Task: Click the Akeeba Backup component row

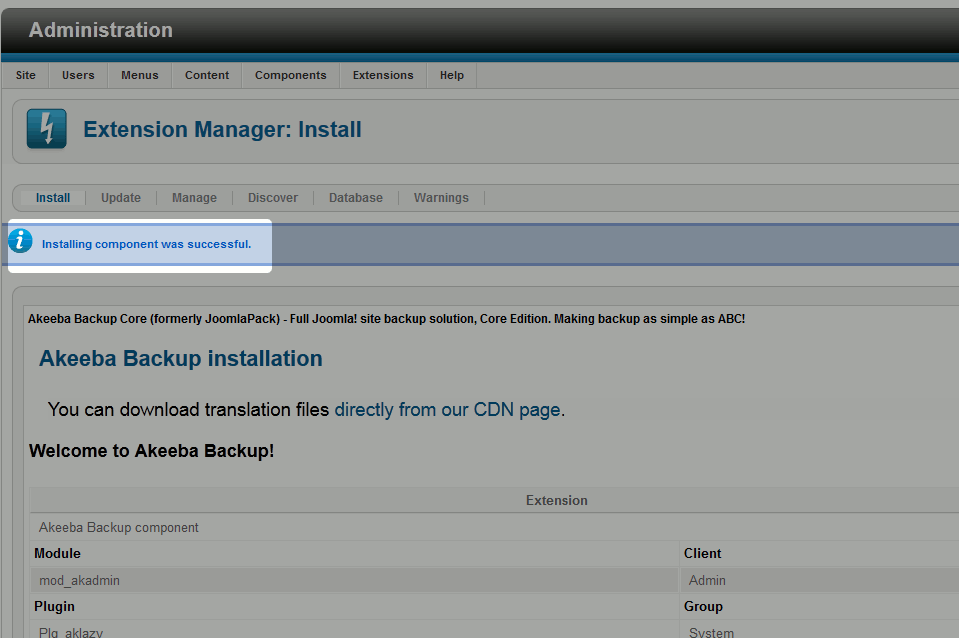Action: (x=119, y=527)
